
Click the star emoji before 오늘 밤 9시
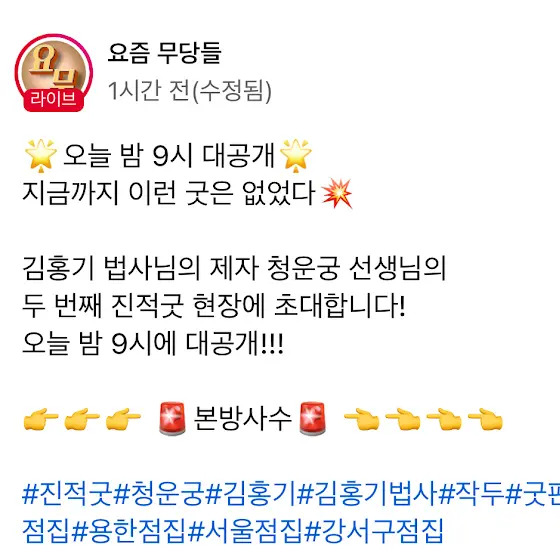pos(41,155)
